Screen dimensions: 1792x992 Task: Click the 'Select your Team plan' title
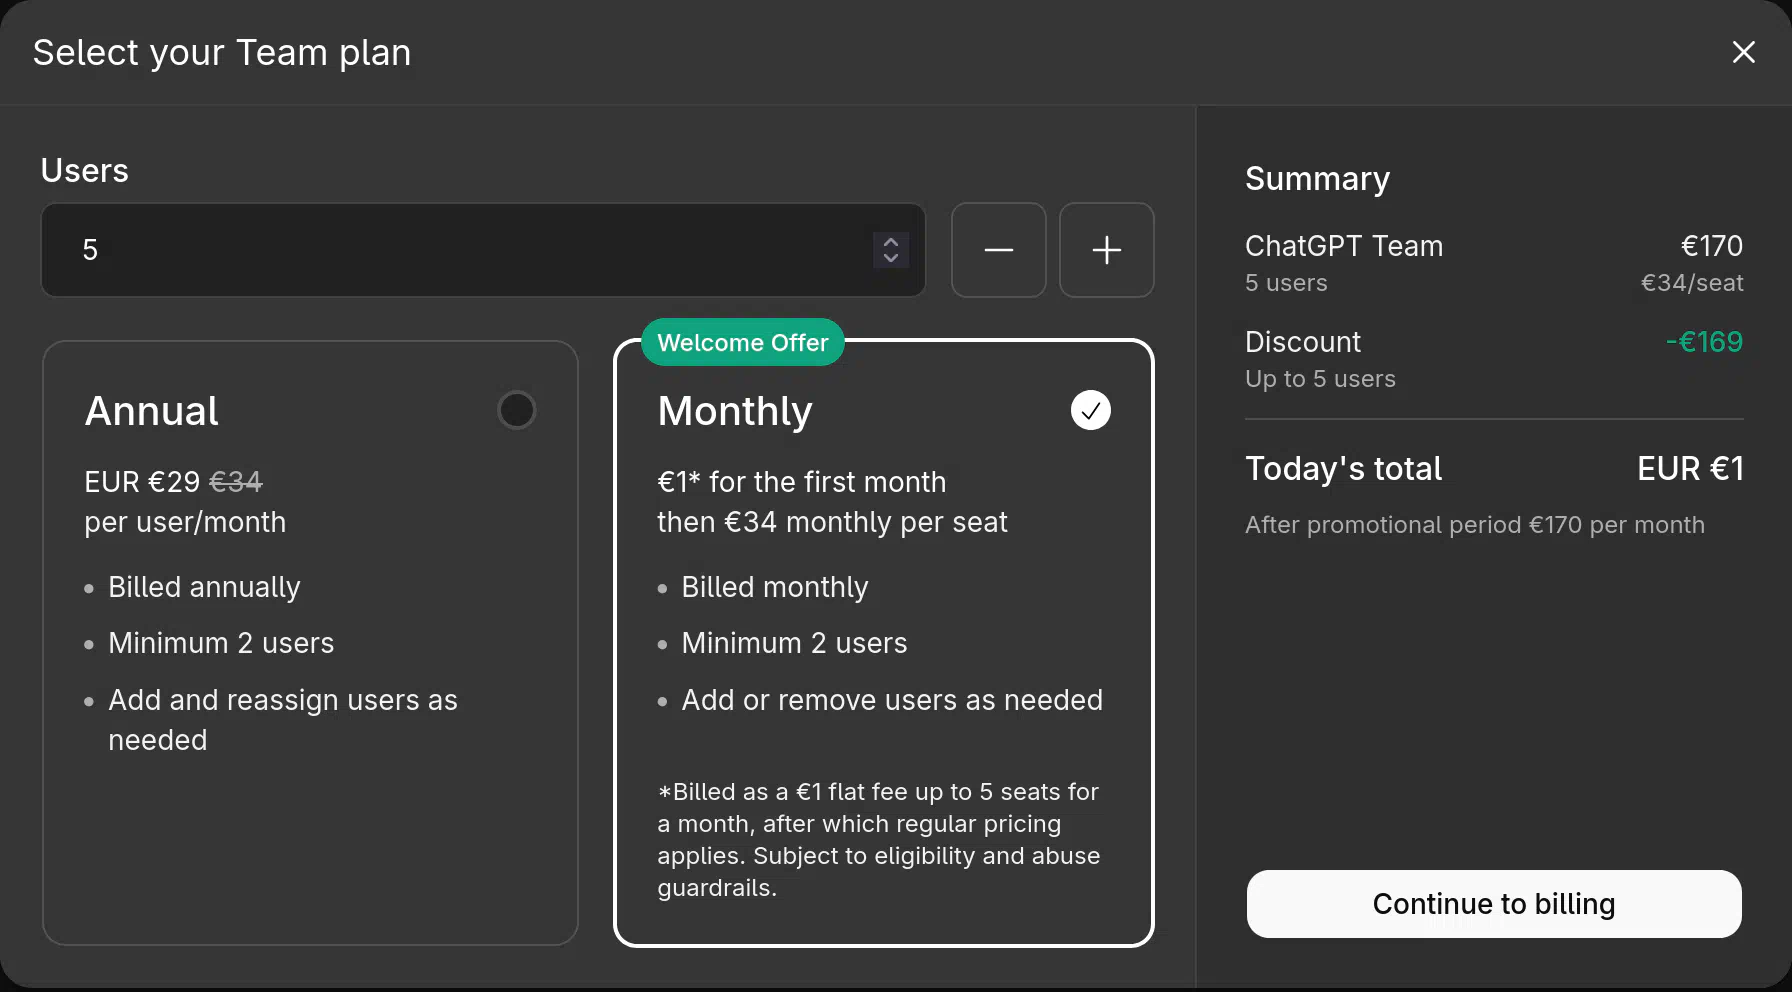pos(222,53)
